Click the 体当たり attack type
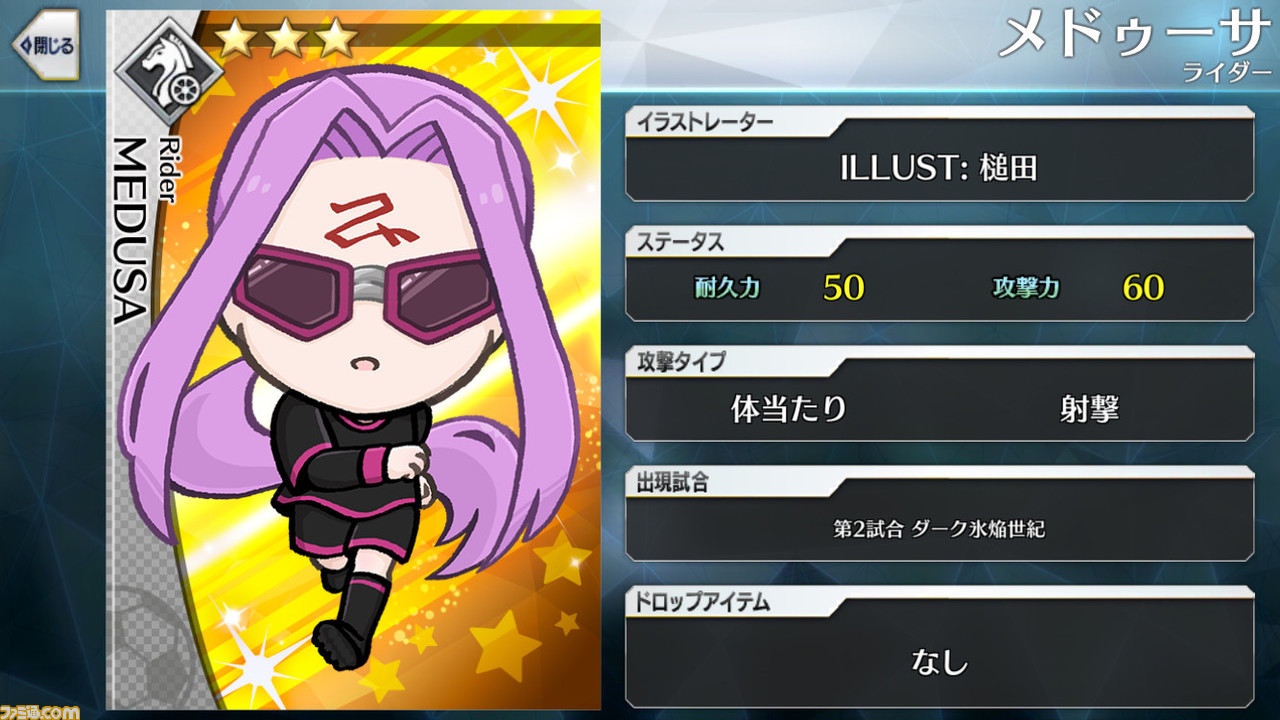Image resolution: width=1280 pixels, height=720 pixels. point(789,409)
